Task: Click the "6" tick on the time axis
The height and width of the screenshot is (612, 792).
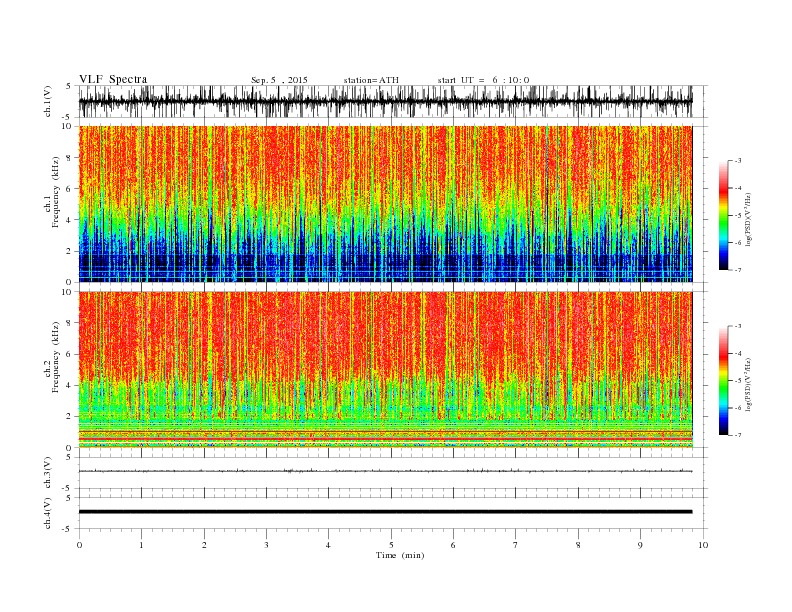Action: pyautogui.click(x=453, y=545)
